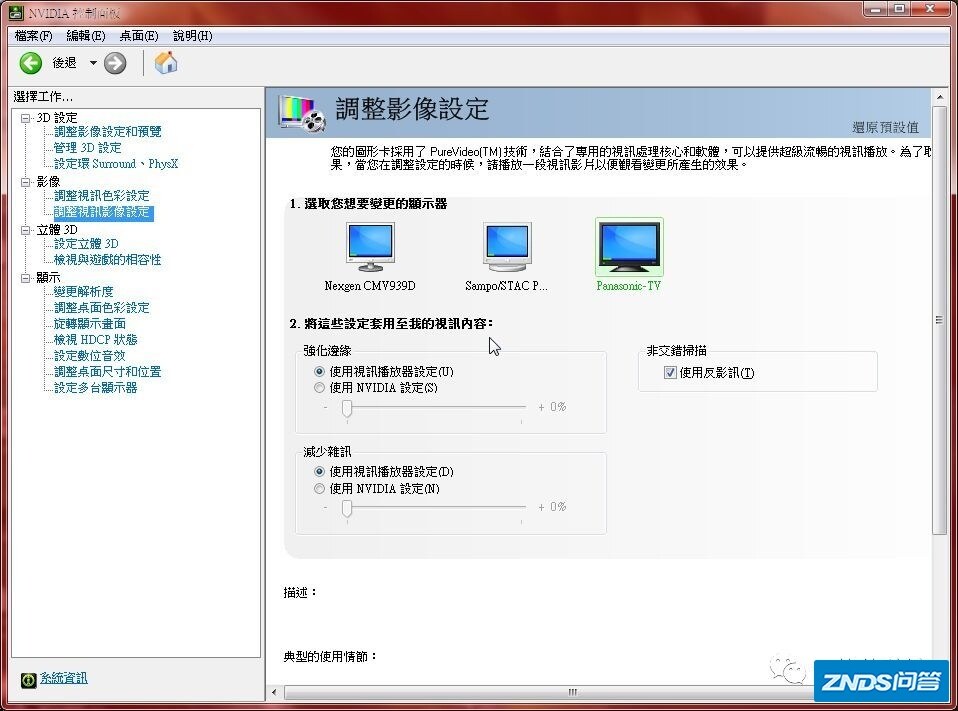Click the video settings header icon
The width and height of the screenshot is (958, 711).
click(302, 113)
